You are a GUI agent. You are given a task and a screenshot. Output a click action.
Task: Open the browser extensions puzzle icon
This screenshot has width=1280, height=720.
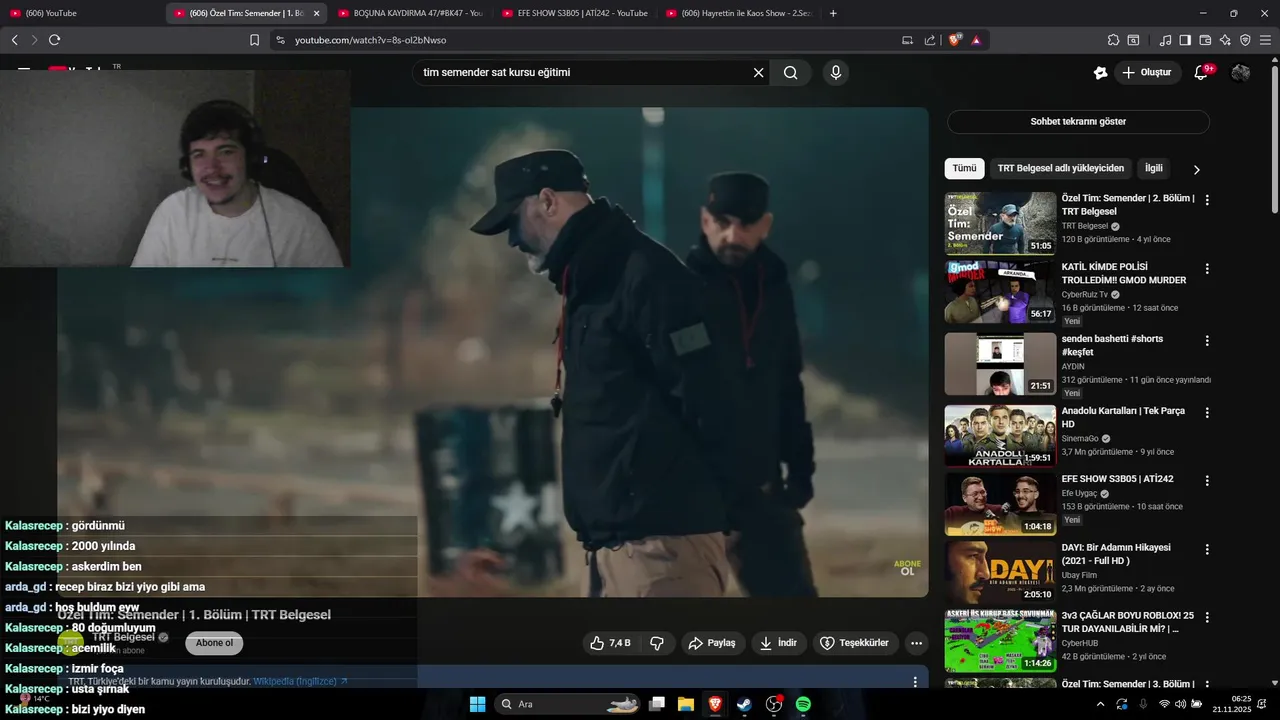point(1113,40)
